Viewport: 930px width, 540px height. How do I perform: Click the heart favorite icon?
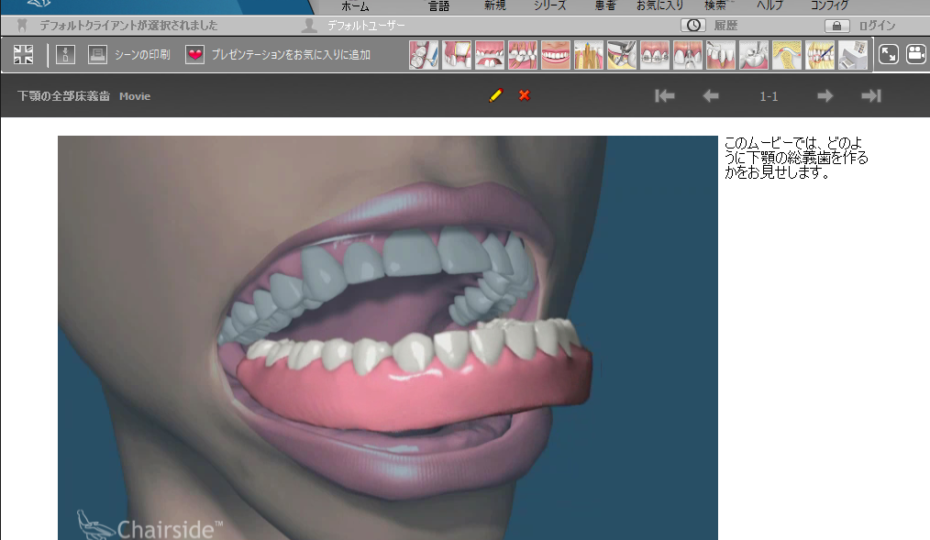tap(195, 55)
